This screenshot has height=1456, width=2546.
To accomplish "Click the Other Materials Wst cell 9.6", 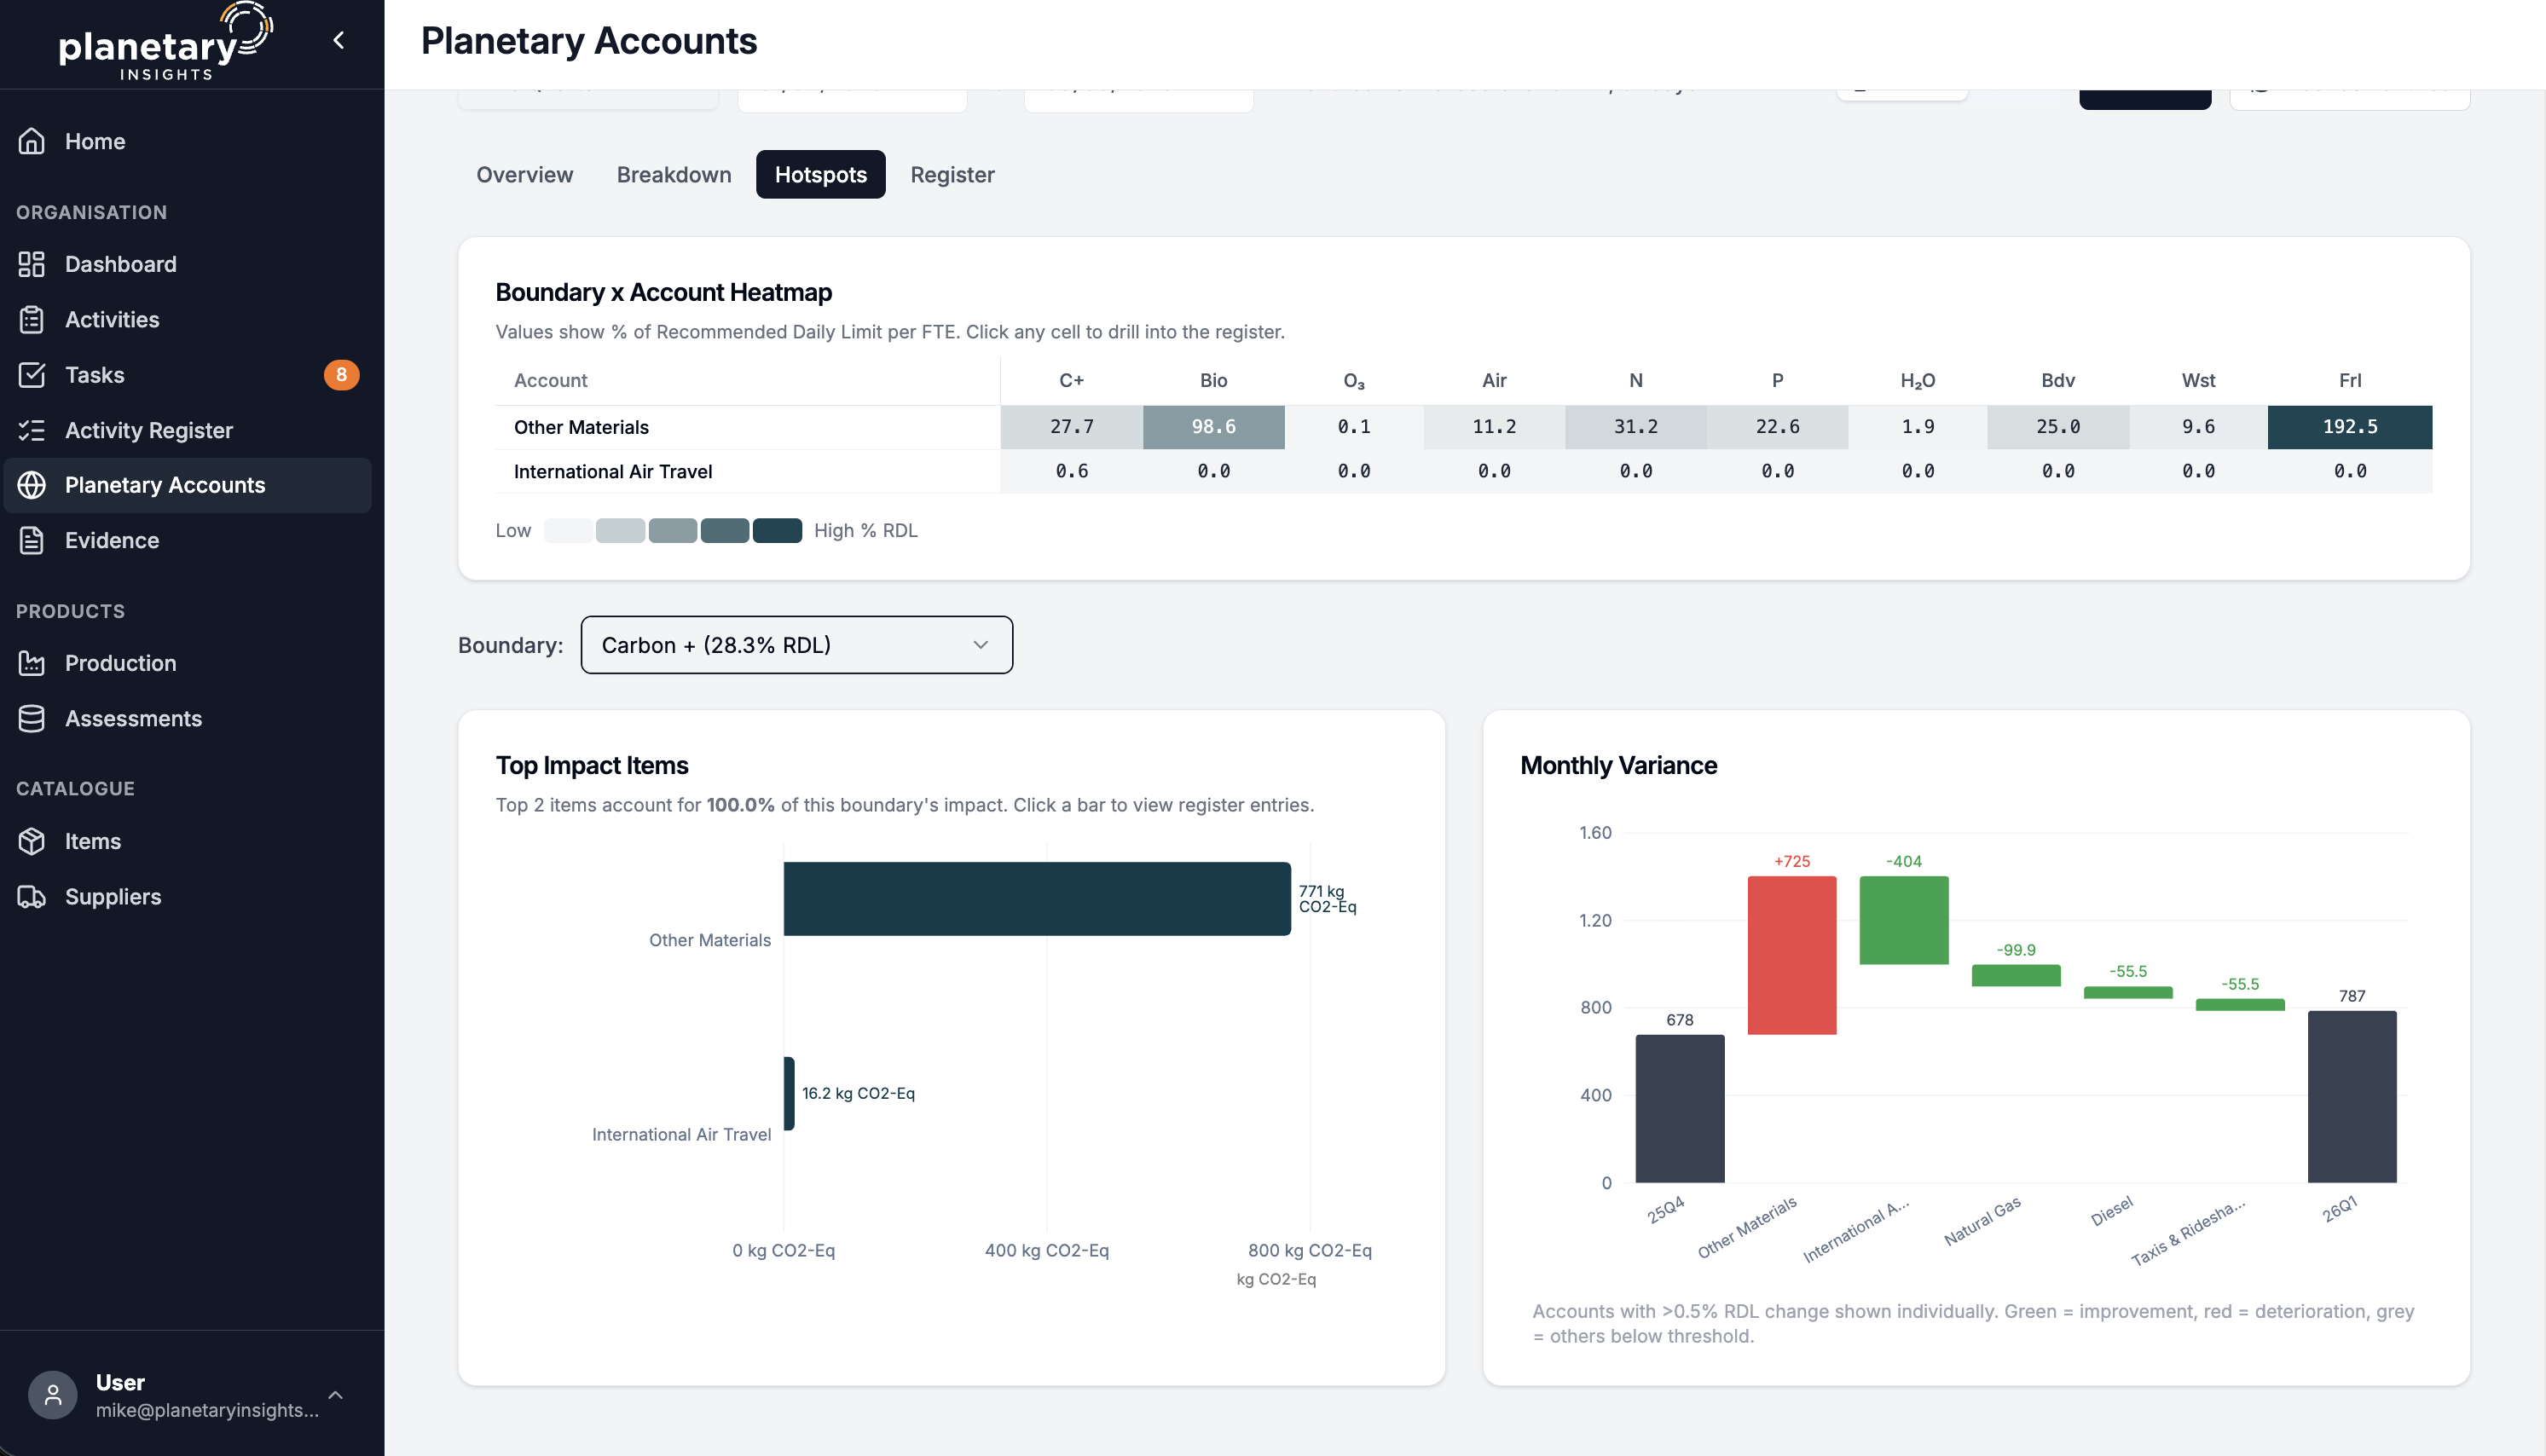I will click(x=2198, y=427).
